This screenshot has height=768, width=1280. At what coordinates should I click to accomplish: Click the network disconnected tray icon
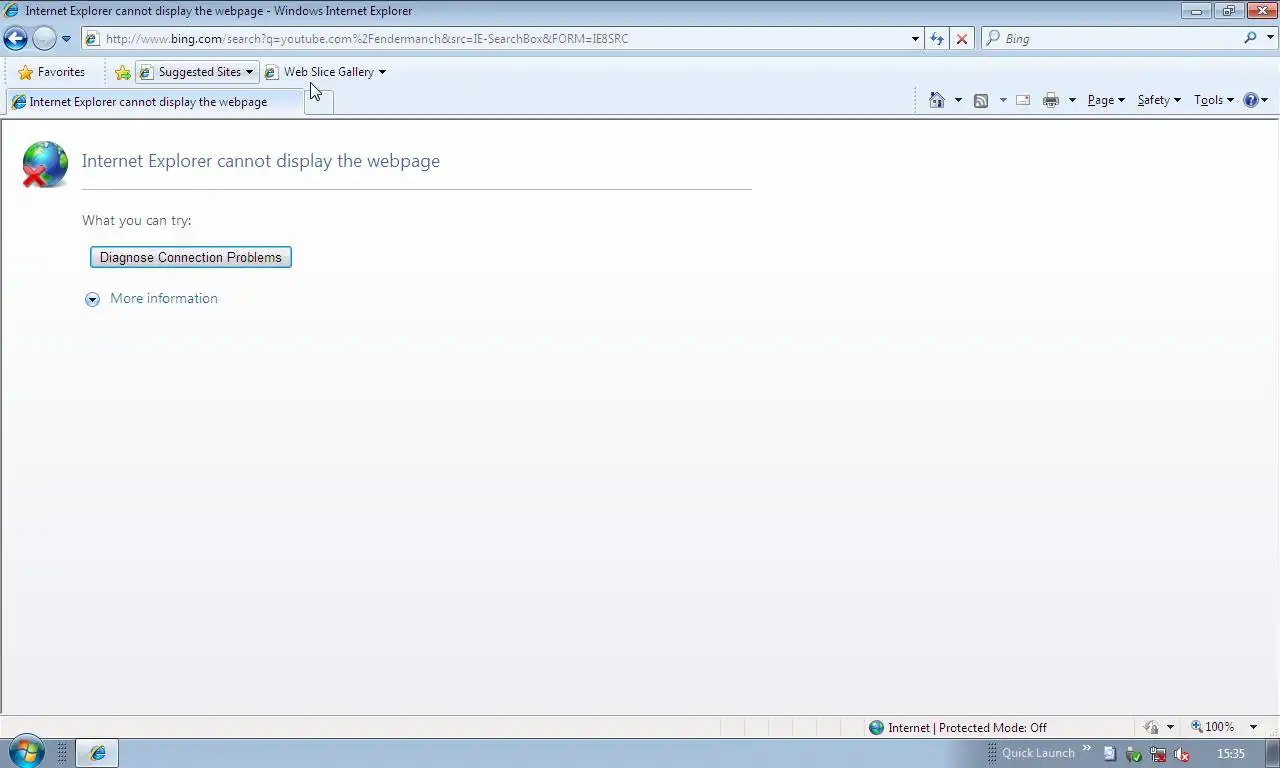[1158, 754]
